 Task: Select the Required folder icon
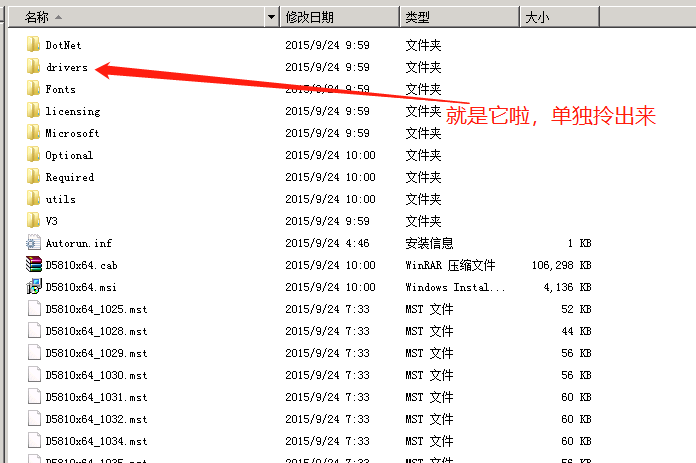tap(33, 177)
